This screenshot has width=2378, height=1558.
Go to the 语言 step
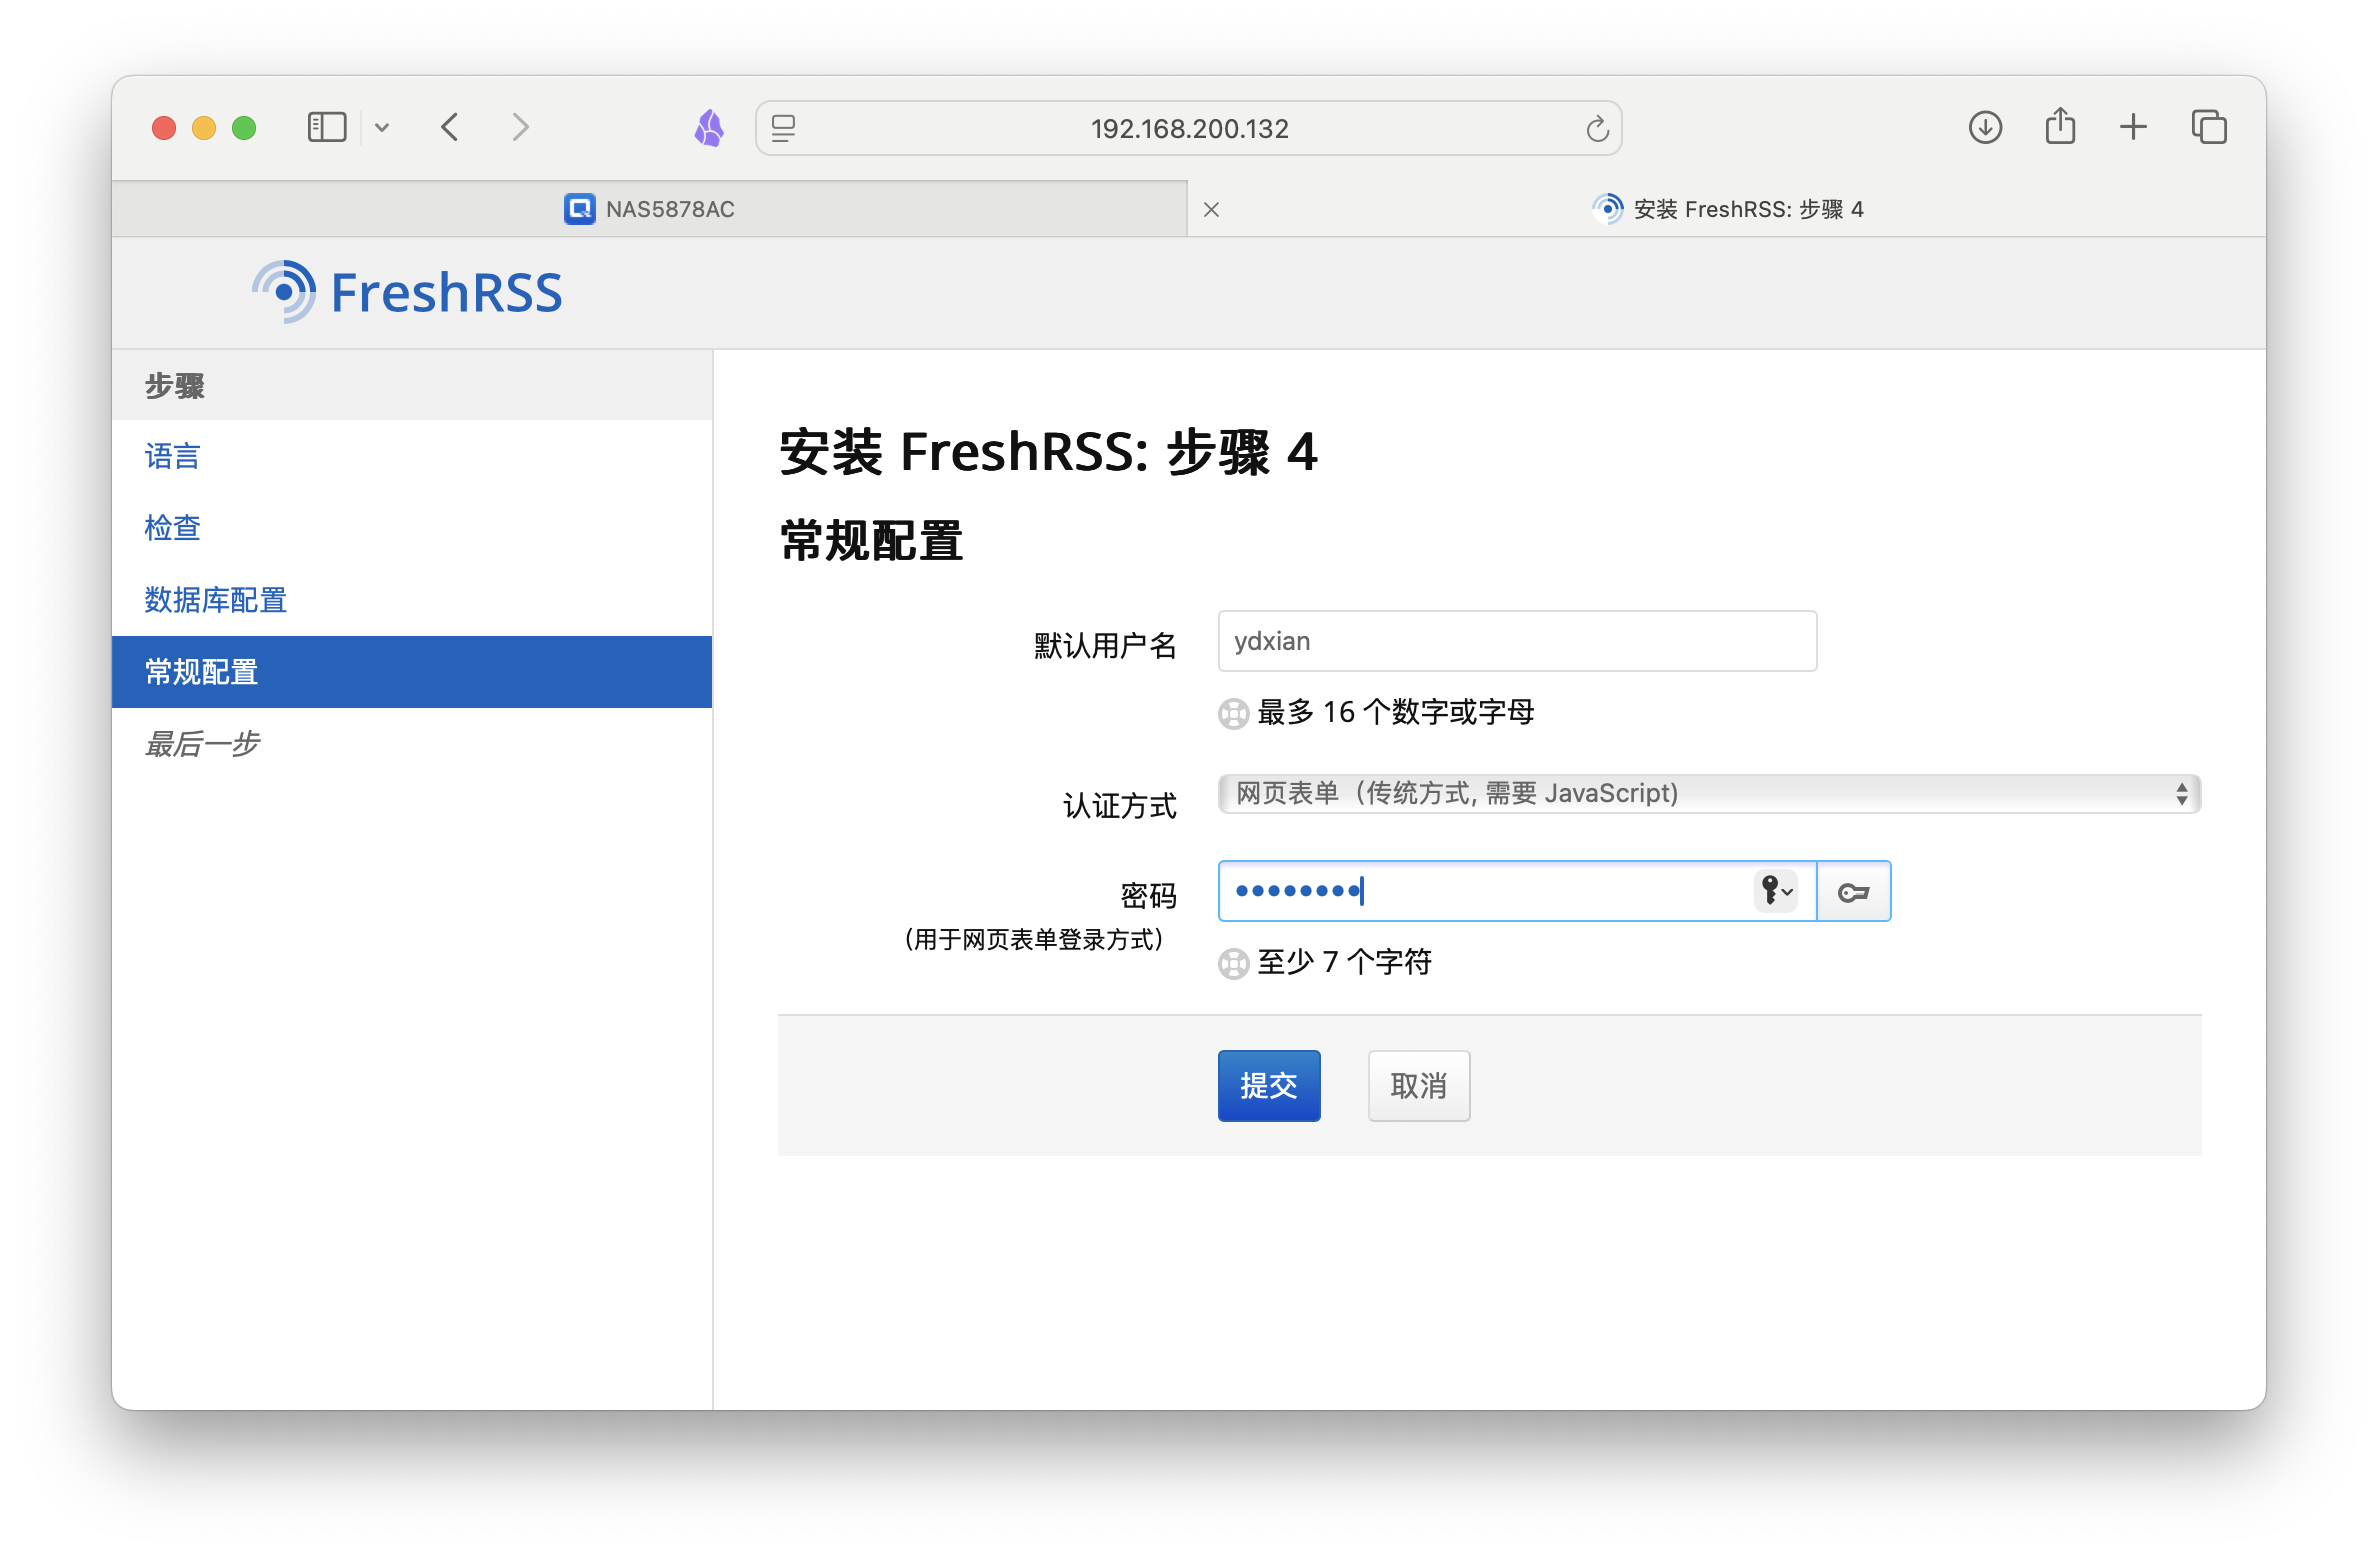(x=172, y=456)
